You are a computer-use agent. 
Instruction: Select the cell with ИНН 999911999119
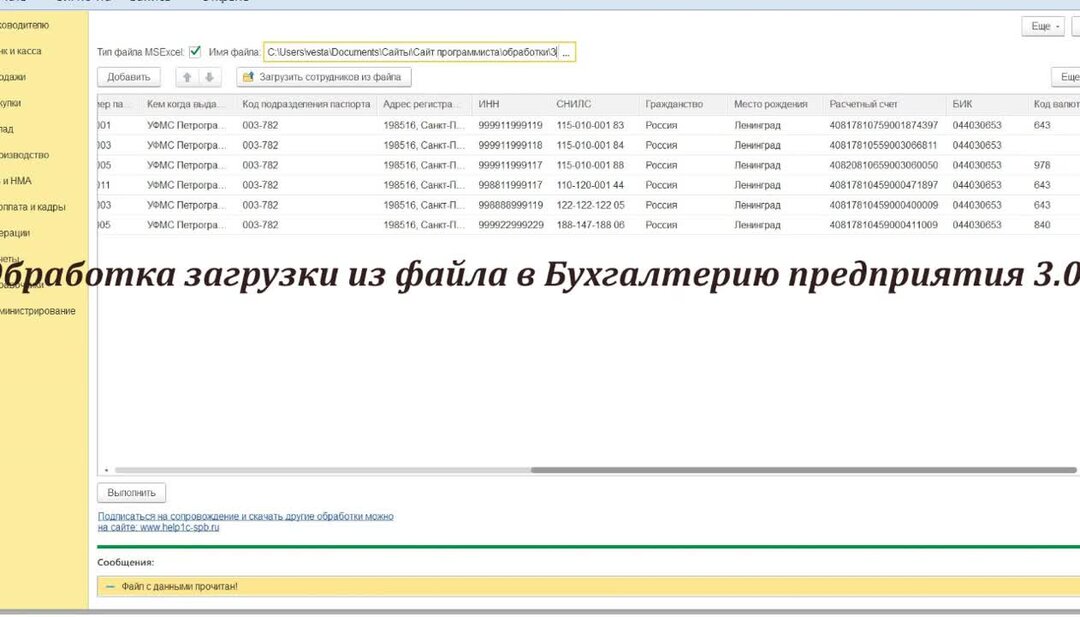click(x=511, y=125)
